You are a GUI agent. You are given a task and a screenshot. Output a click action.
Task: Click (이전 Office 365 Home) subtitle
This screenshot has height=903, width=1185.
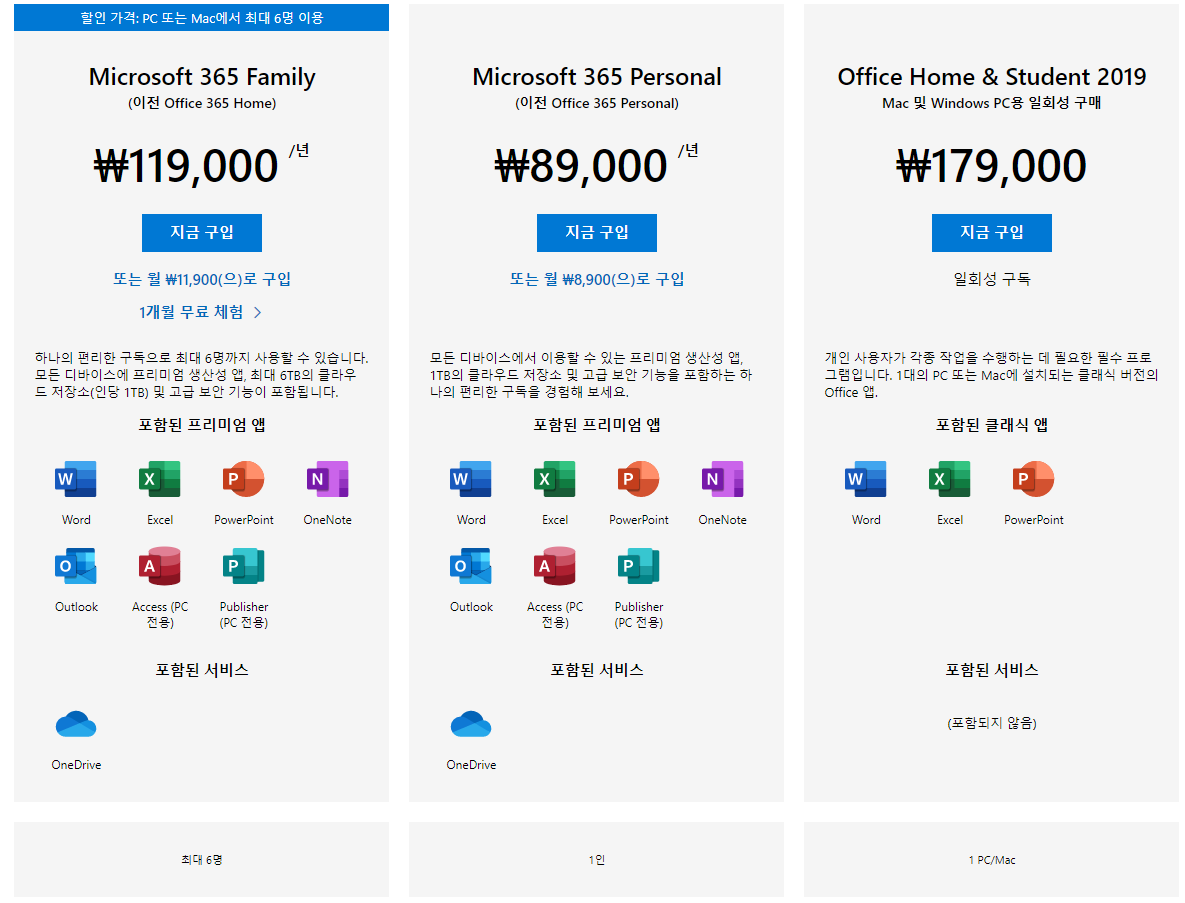202,103
